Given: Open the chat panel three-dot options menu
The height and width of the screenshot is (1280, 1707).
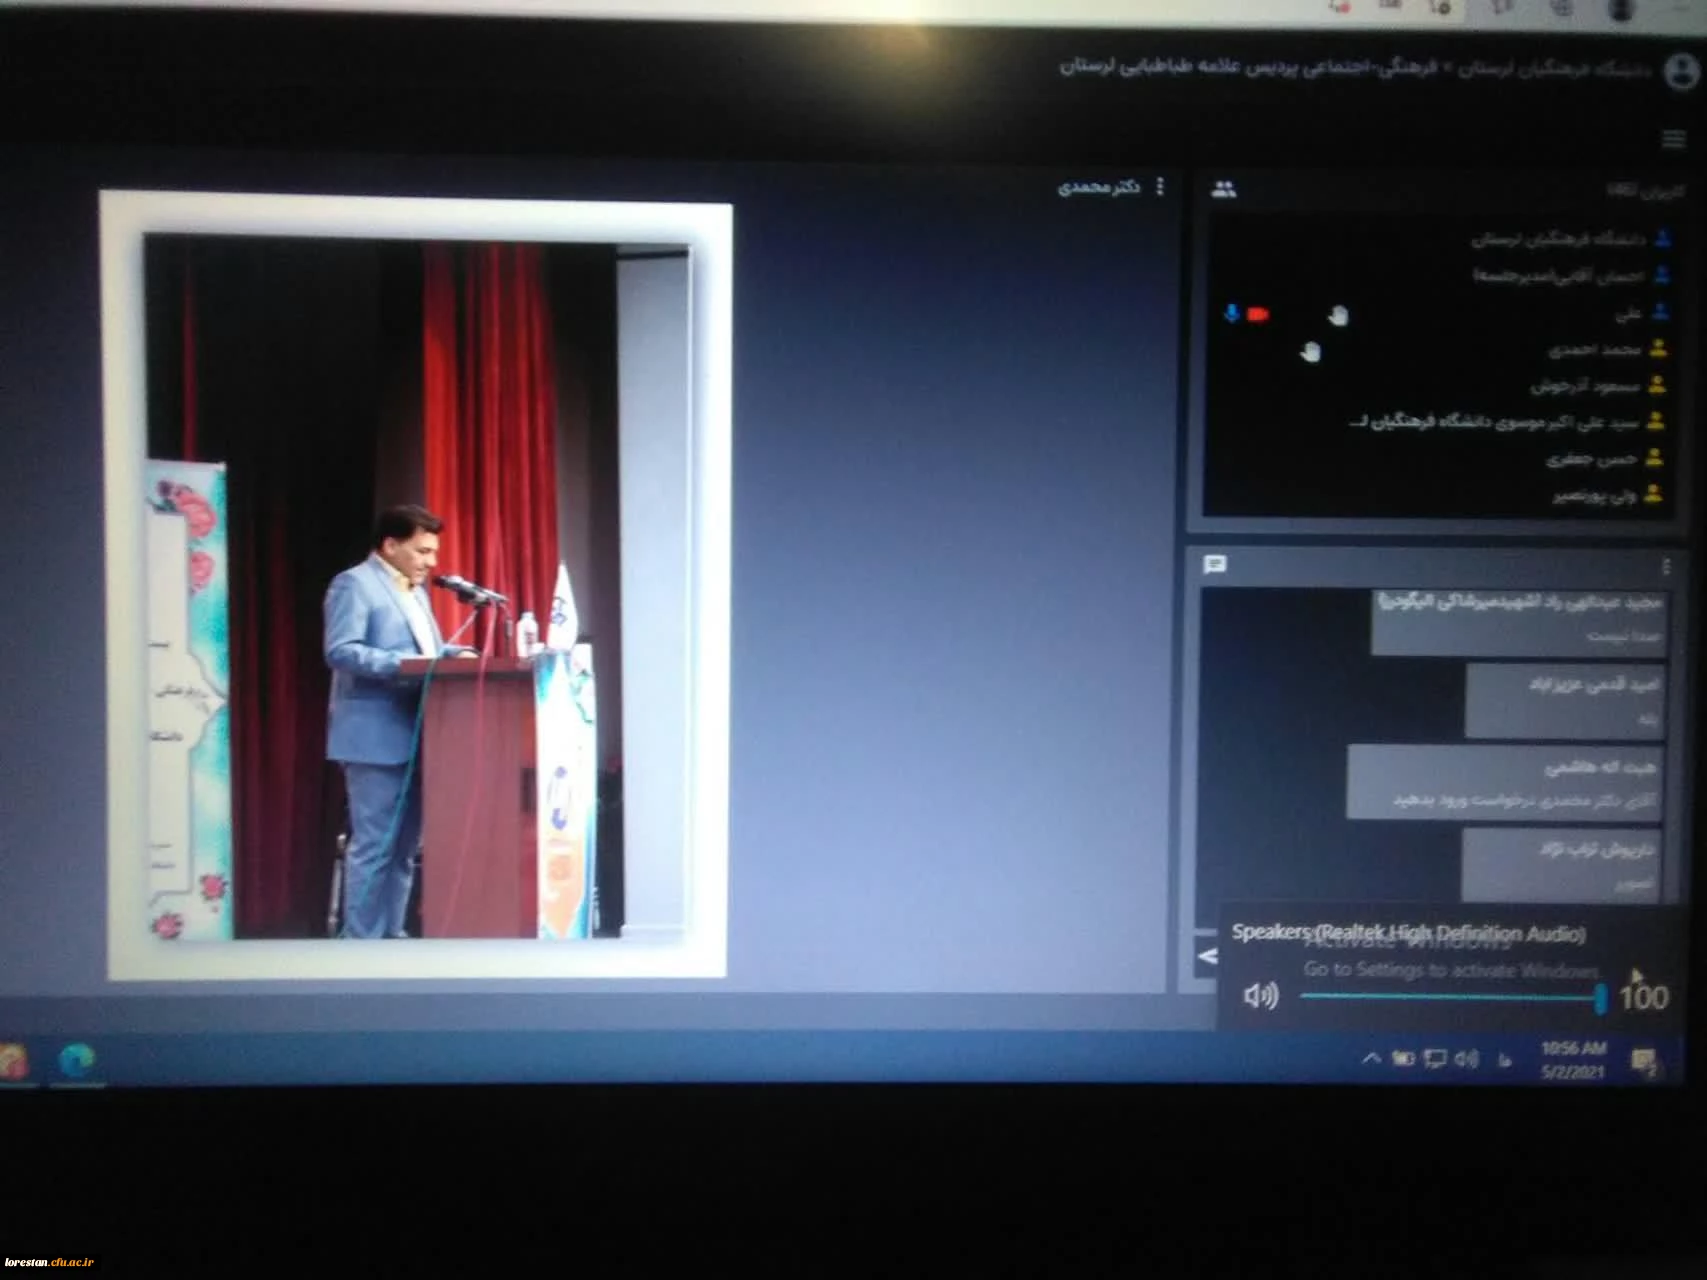Looking at the screenshot, I should pos(1665,567).
